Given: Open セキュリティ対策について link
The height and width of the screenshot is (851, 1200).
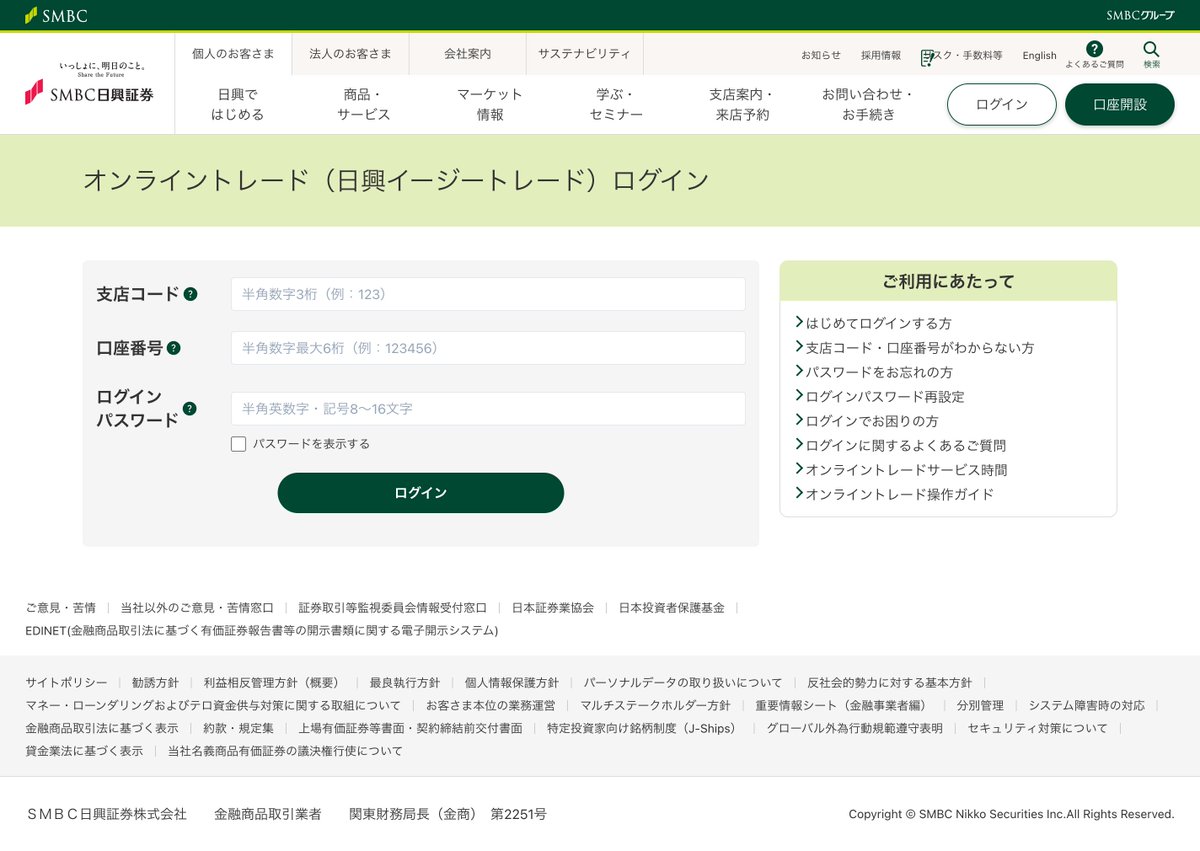Looking at the screenshot, I should 1037,728.
